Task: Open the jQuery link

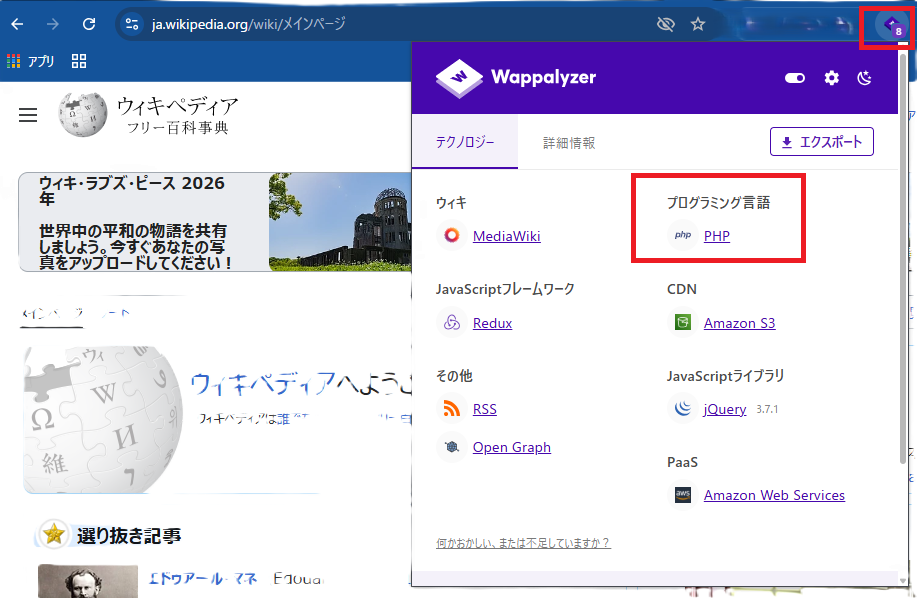Action: click(725, 409)
